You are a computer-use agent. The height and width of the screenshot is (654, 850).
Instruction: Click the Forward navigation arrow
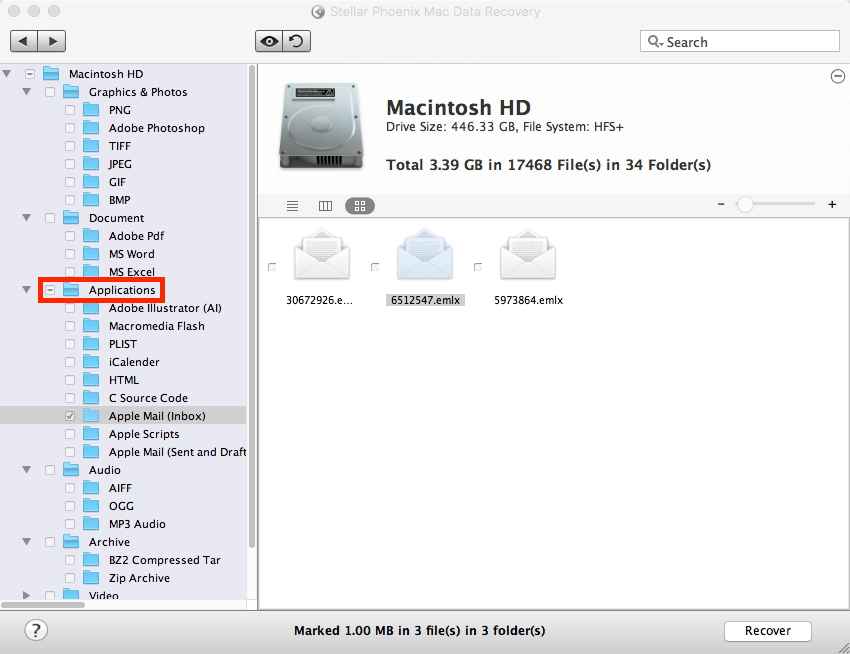[x=52, y=41]
